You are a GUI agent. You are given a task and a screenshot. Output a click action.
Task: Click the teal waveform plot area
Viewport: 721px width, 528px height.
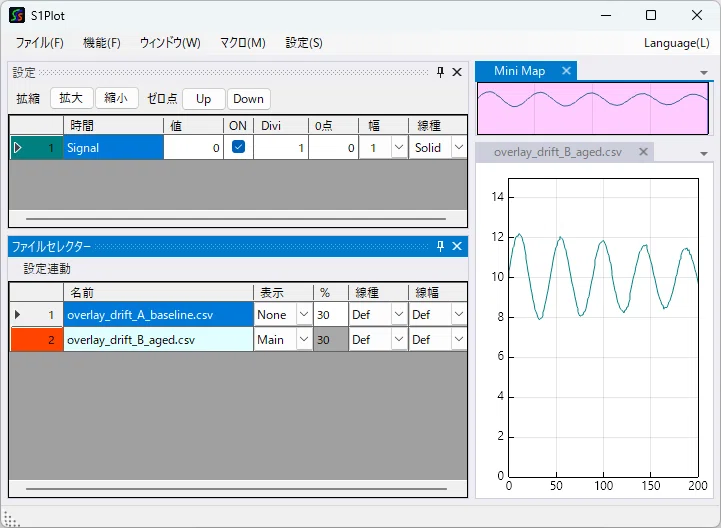tap(603, 327)
